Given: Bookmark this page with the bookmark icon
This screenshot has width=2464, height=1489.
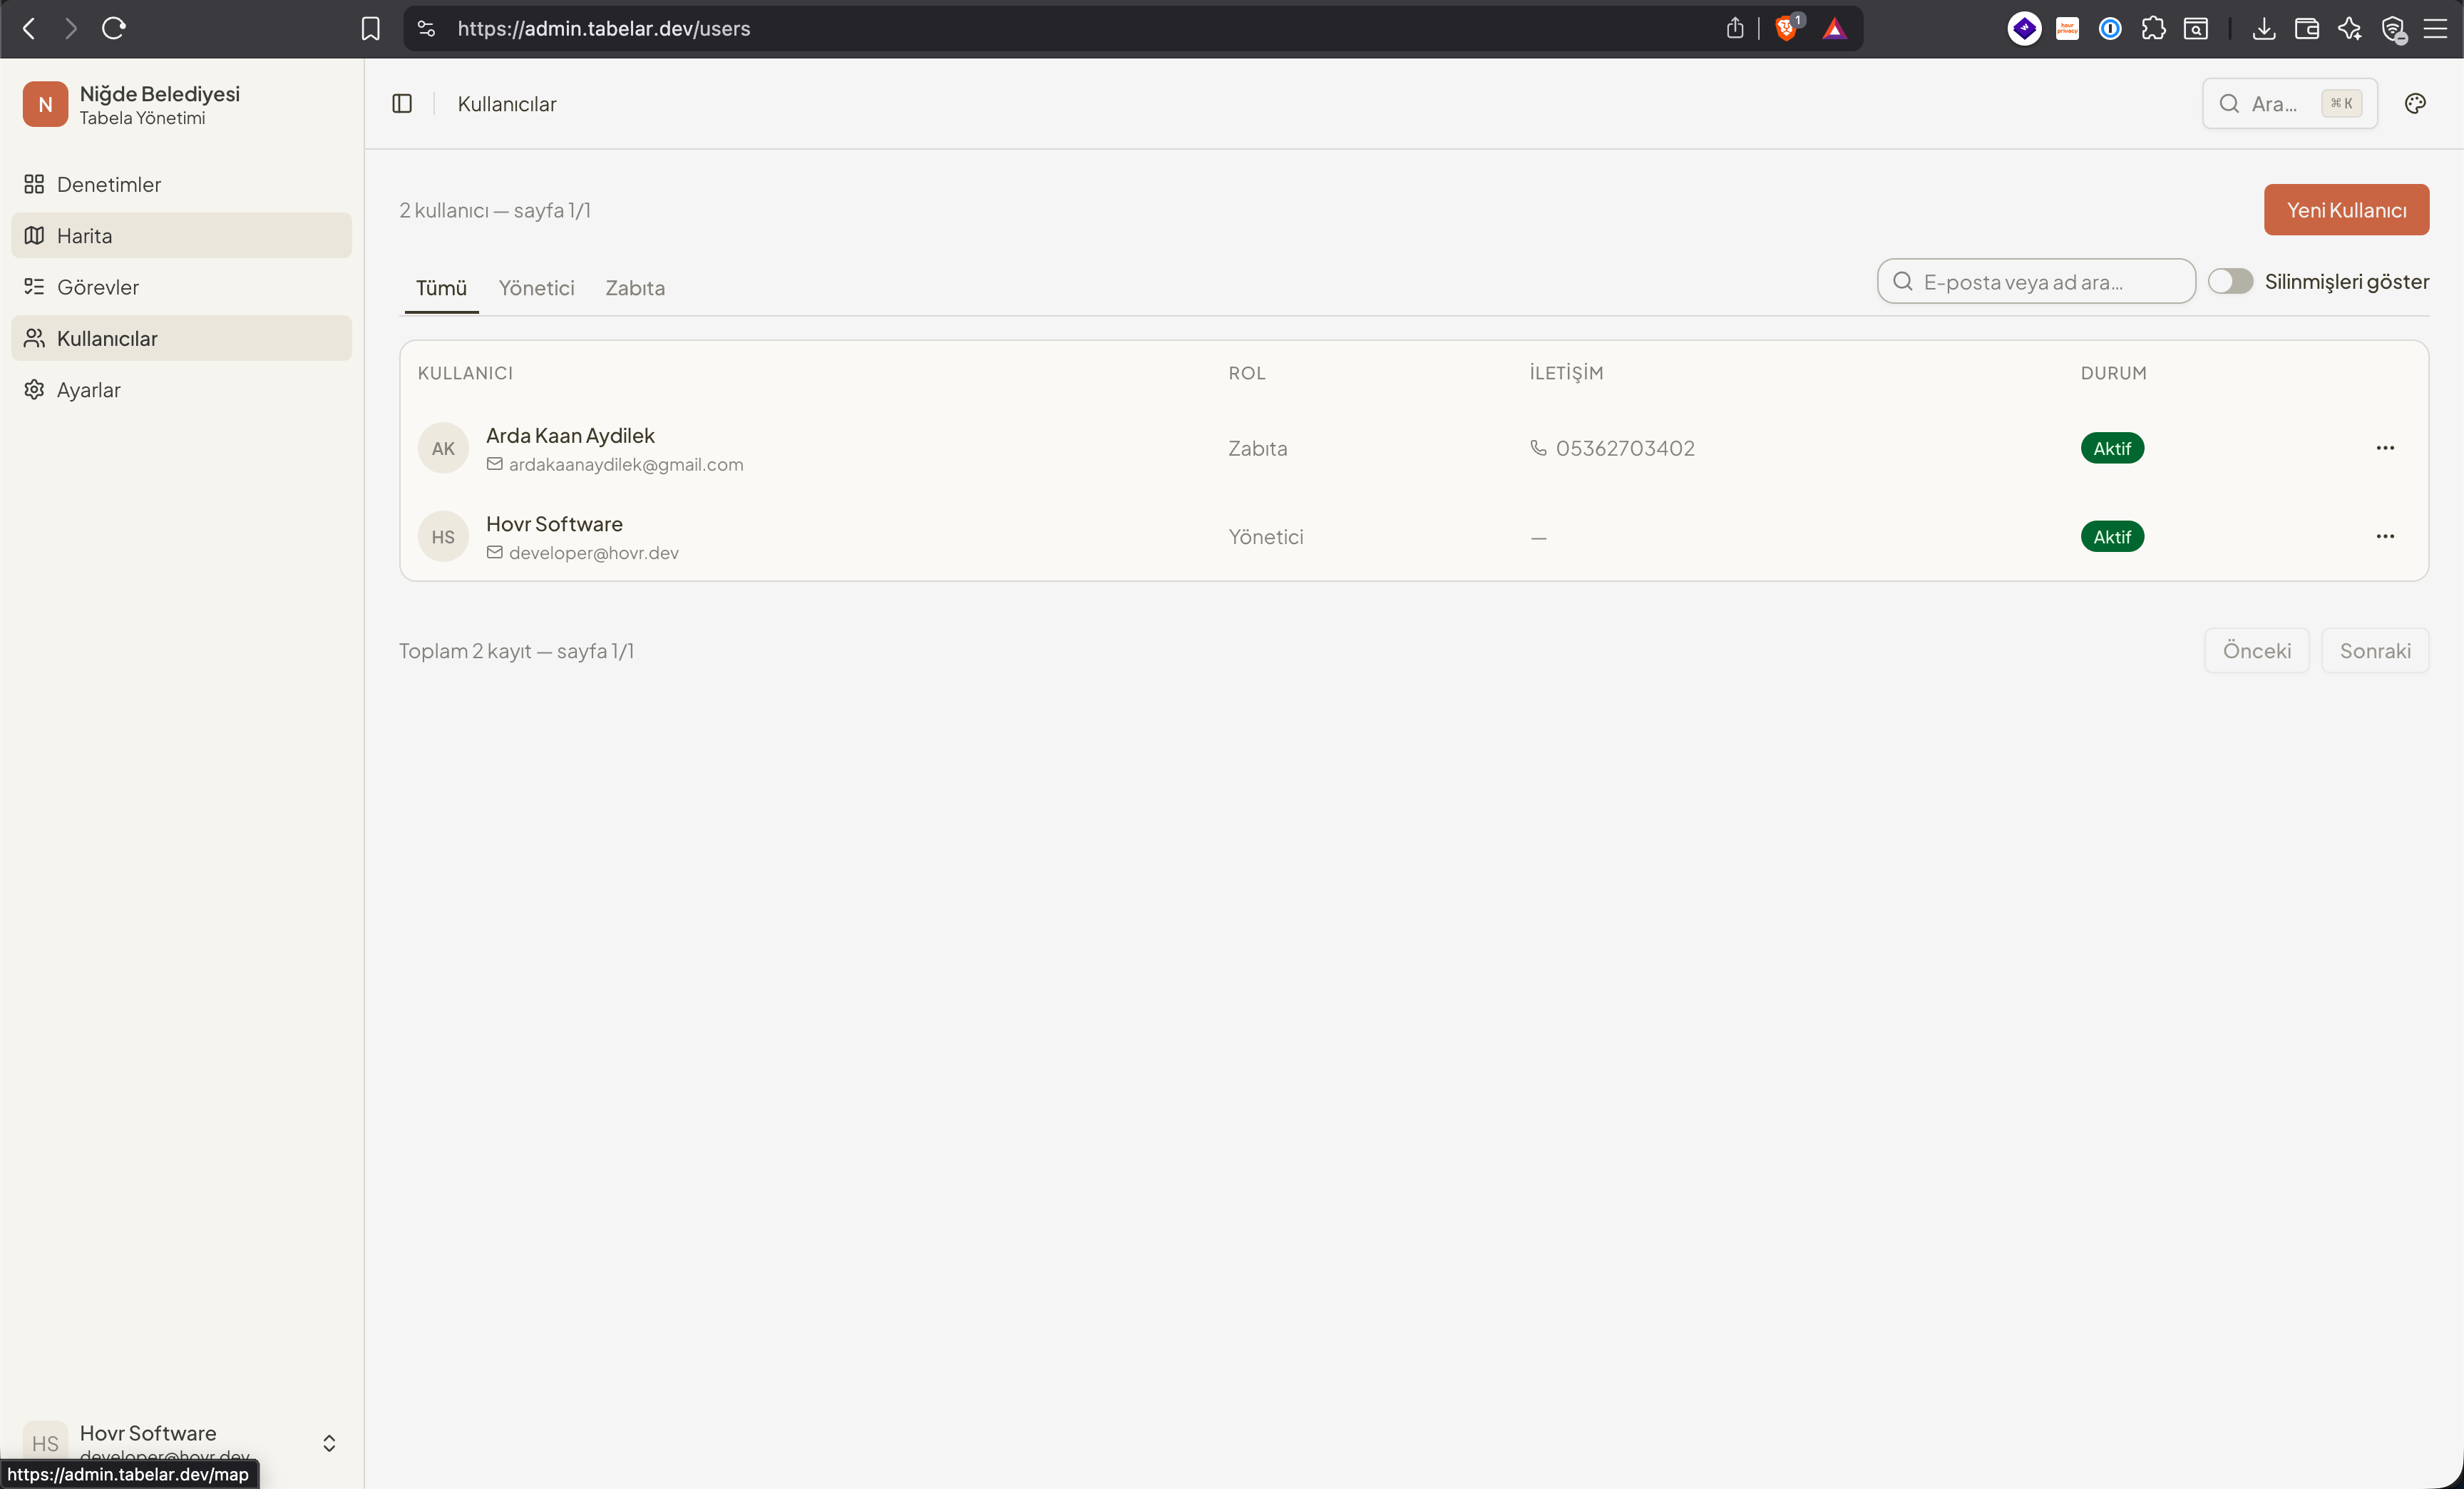Looking at the screenshot, I should click(370, 28).
